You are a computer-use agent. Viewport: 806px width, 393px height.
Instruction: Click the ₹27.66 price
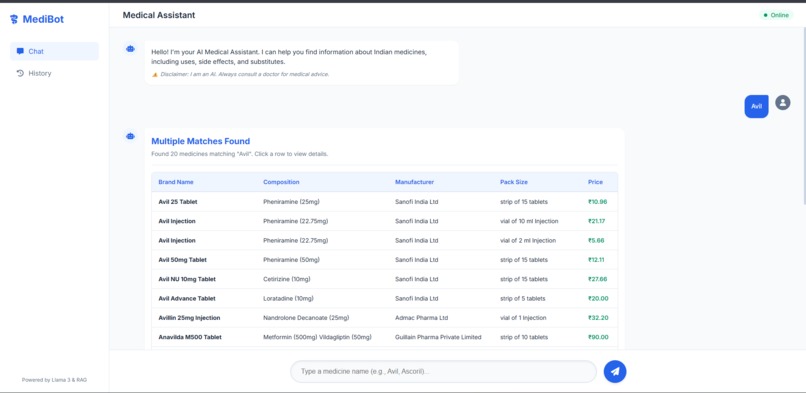pyautogui.click(x=597, y=279)
